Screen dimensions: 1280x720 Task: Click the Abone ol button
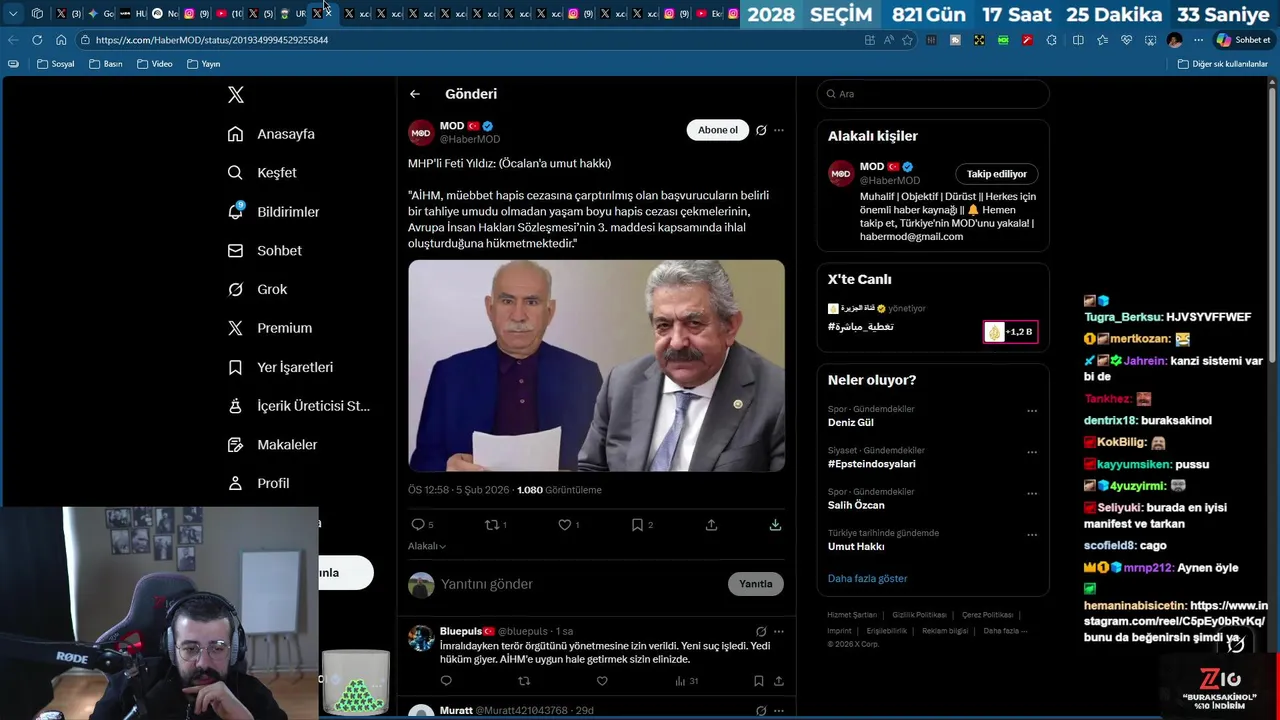coord(717,130)
